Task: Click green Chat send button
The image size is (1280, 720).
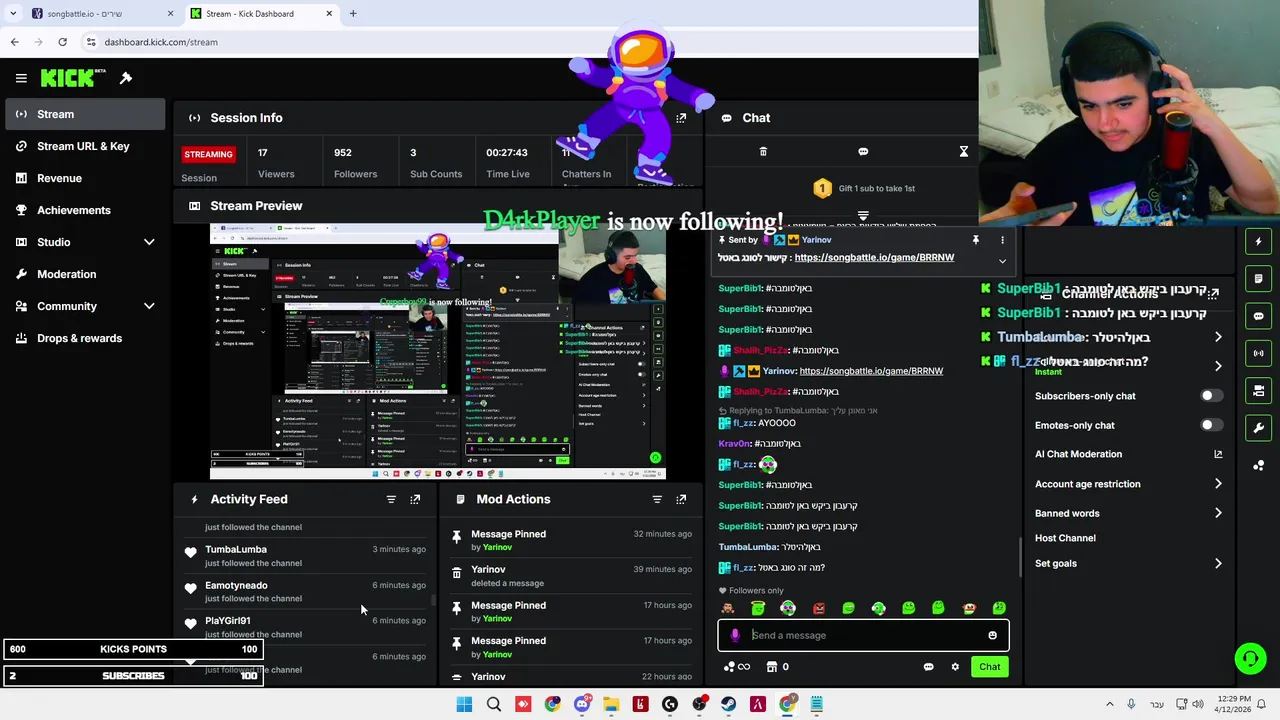Action: tap(989, 667)
